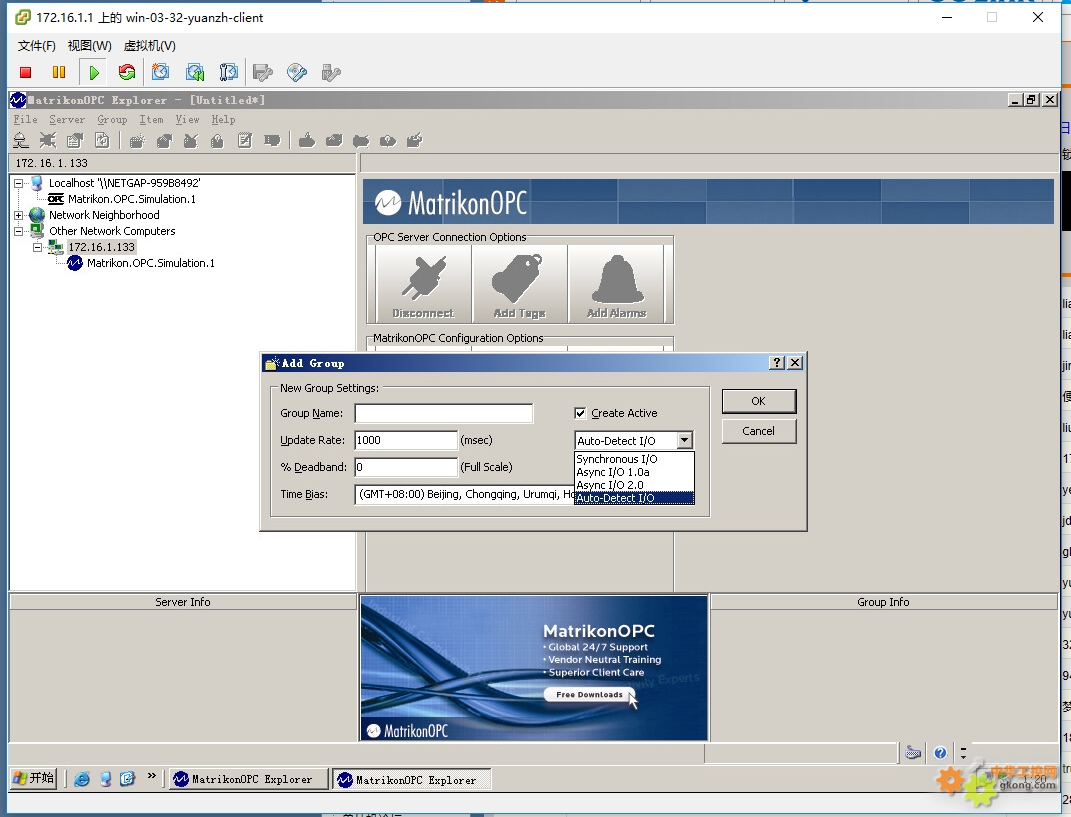Open the File menu in OPC Explorer

(26, 120)
